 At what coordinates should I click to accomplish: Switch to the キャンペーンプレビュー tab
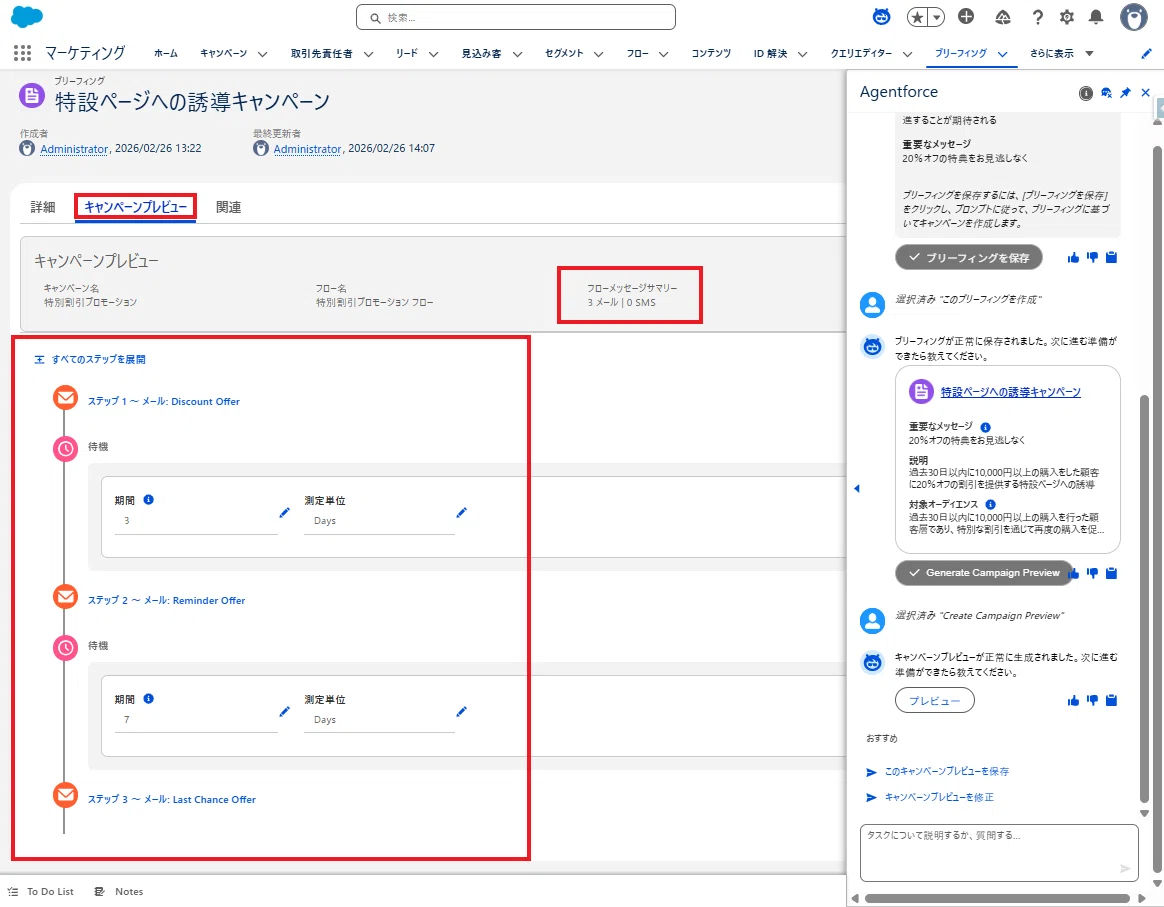pos(136,207)
